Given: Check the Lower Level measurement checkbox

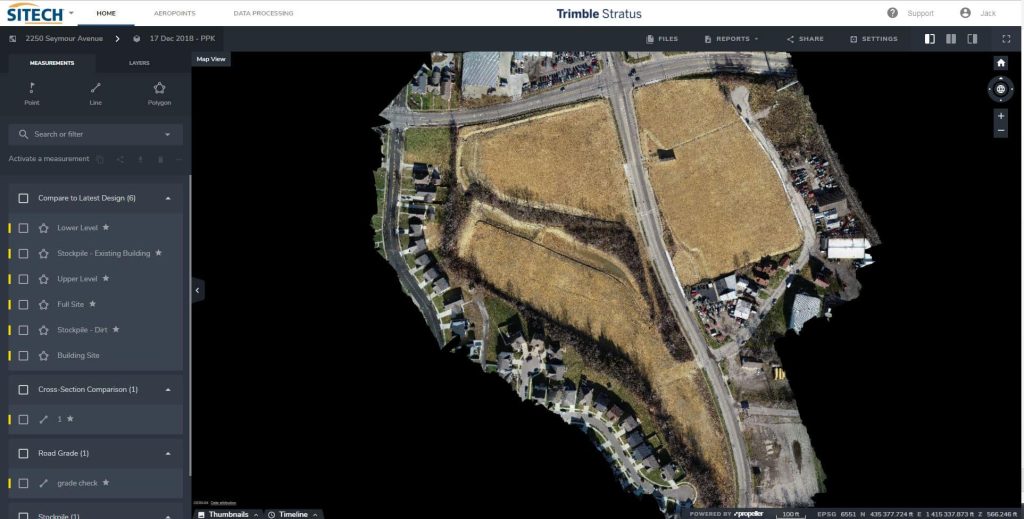Looking at the screenshot, I should [24, 228].
